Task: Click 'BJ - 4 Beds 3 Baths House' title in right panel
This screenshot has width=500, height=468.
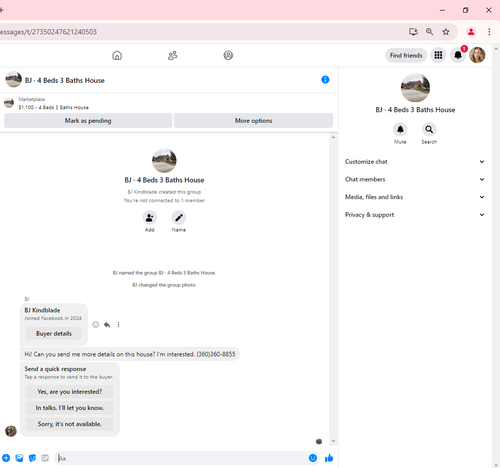Action: (x=415, y=110)
